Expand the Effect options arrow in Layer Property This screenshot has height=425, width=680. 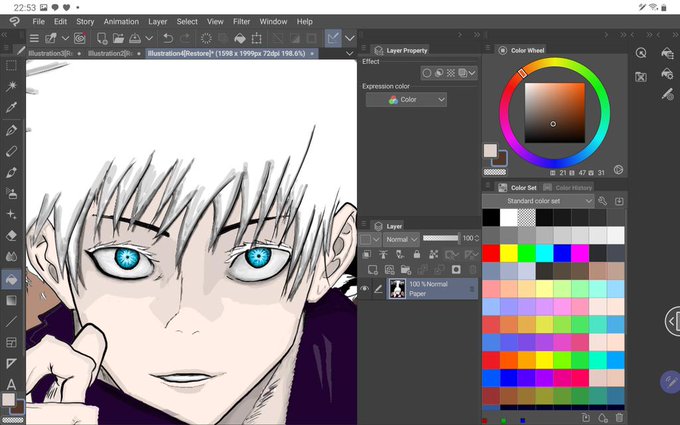(x=471, y=73)
